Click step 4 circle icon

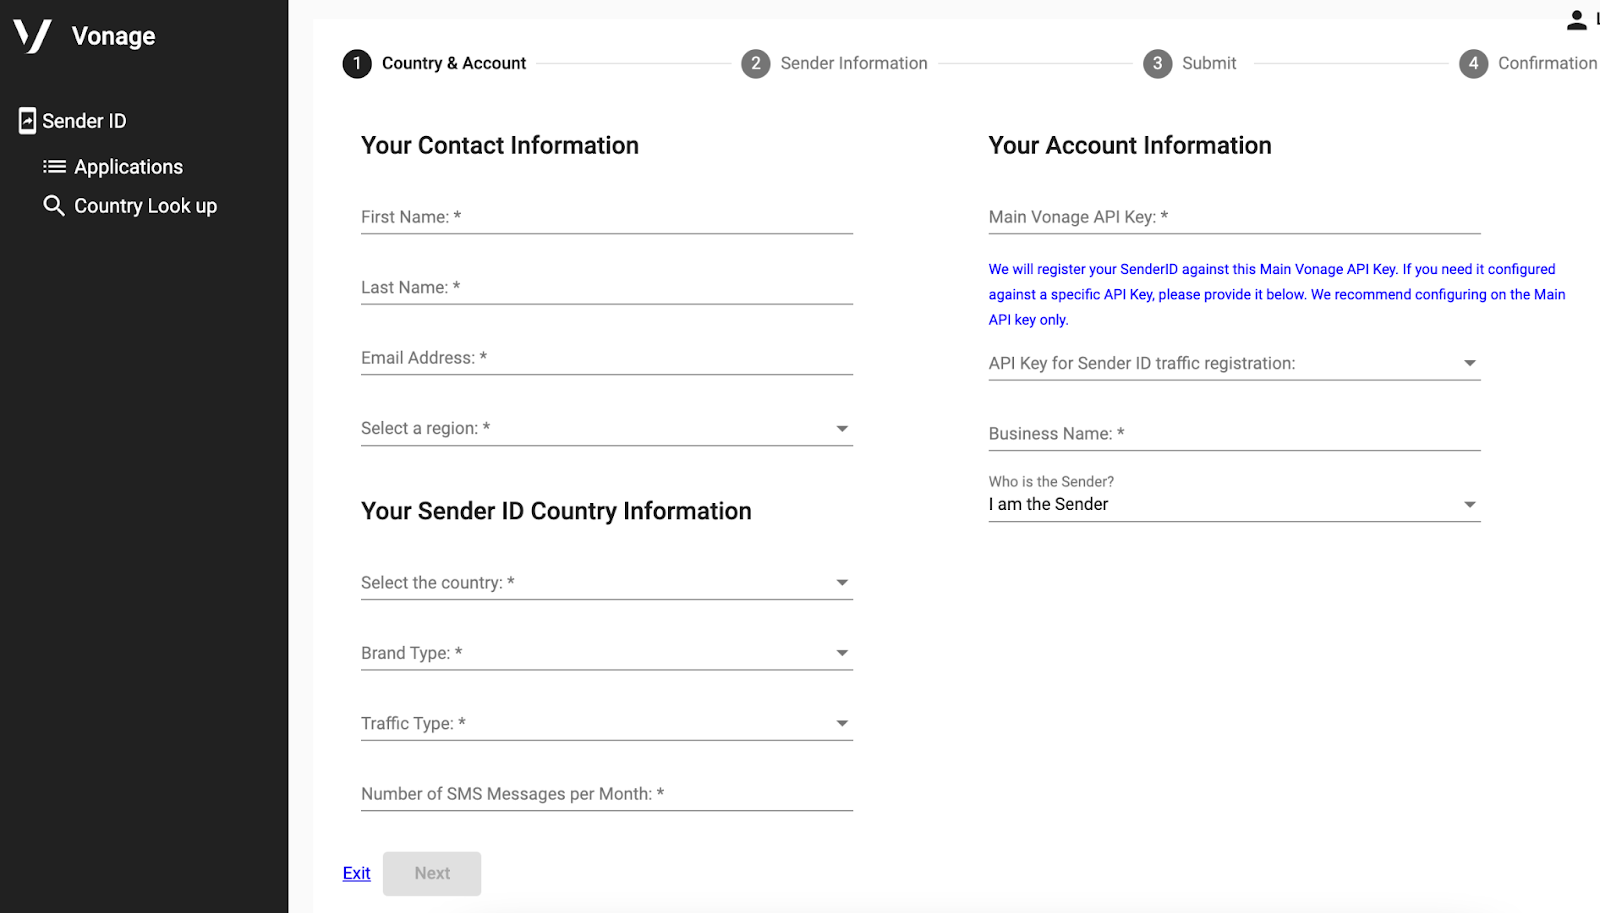1473,63
